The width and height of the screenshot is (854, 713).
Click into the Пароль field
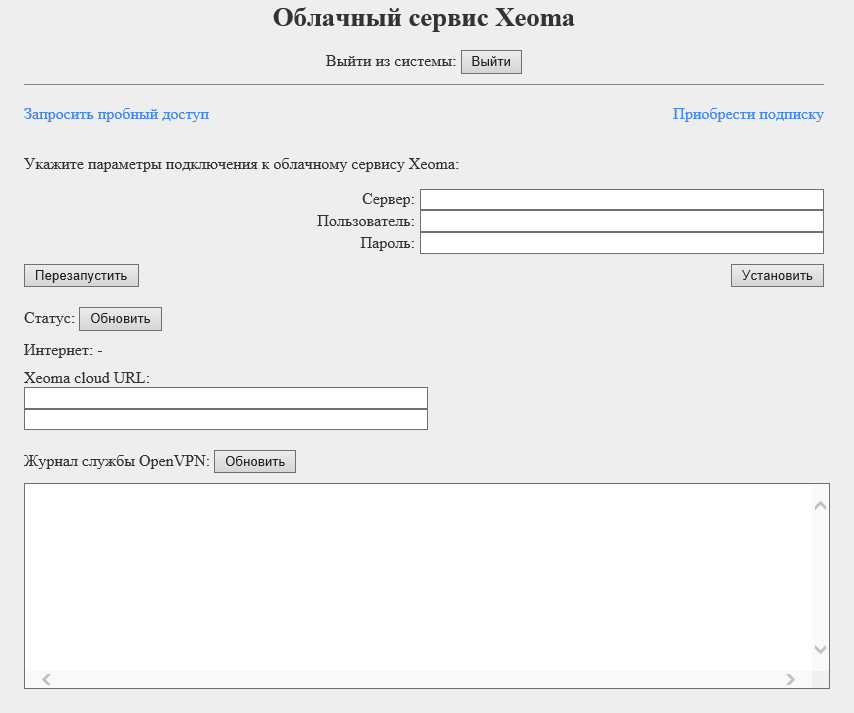[621, 243]
